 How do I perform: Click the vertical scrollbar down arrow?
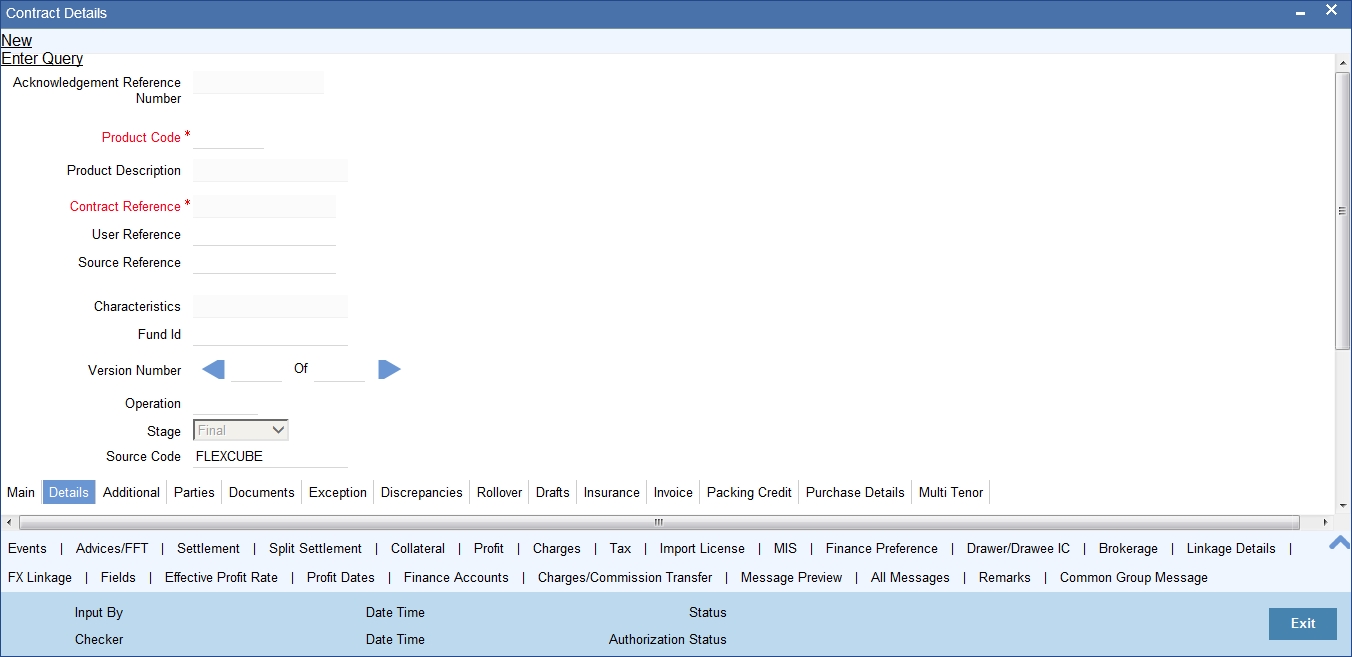tap(1343, 506)
